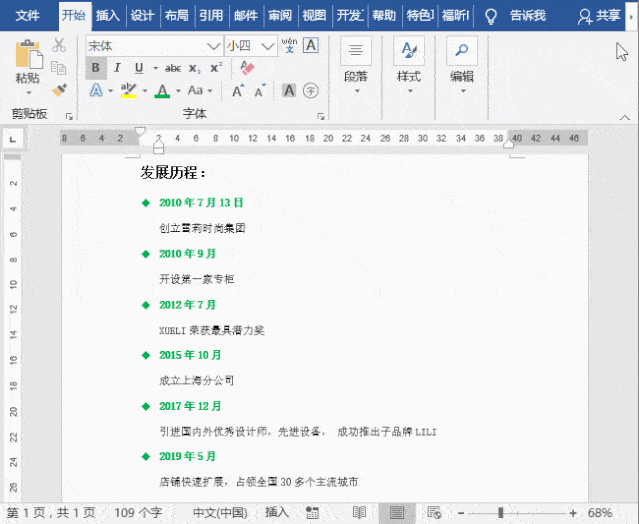Viewport: 639px width, 524px height.
Task: Open 编辑 editing menu
Action: pyautogui.click(x=462, y=65)
